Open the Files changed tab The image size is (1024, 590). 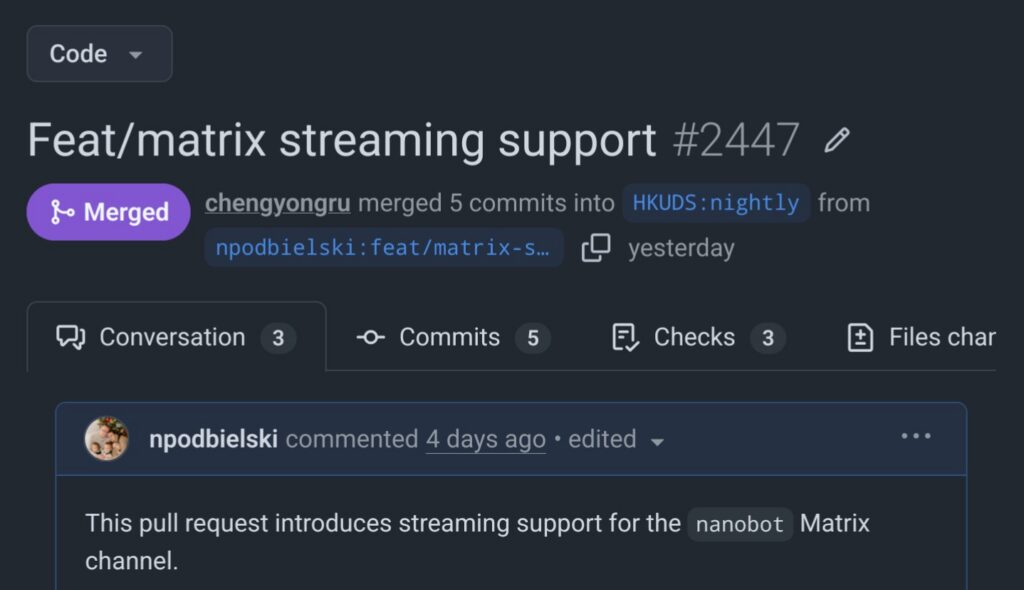coord(940,338)
